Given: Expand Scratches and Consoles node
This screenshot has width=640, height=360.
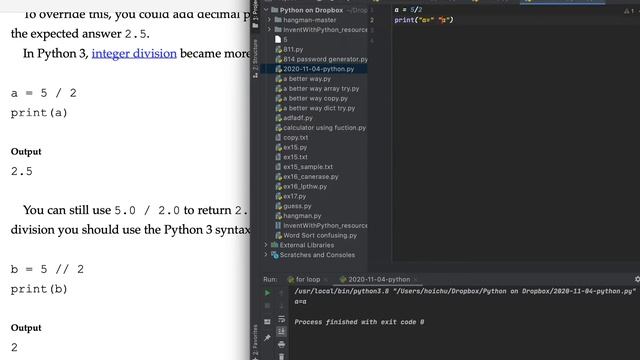Looking at the screenshot, I should [266, 255].
